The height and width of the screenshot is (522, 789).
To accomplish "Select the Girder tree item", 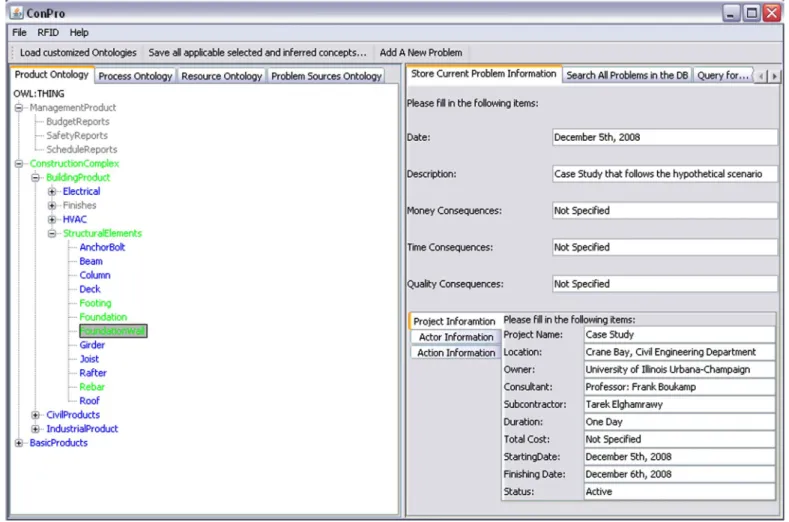I will [92, 345].
